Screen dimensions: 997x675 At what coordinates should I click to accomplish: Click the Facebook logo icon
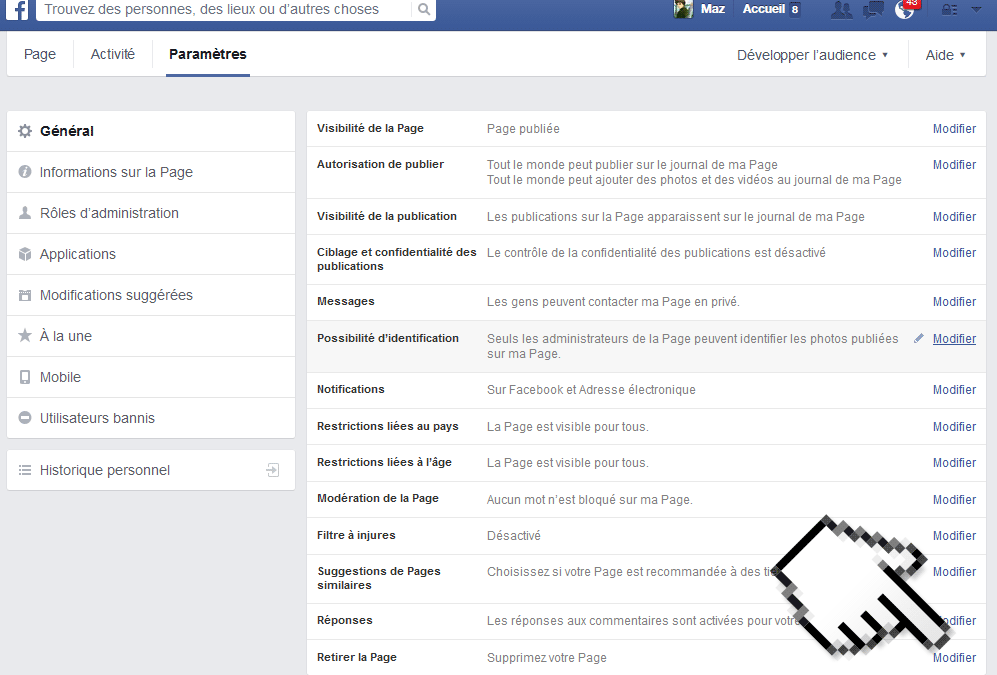[19, 10]
